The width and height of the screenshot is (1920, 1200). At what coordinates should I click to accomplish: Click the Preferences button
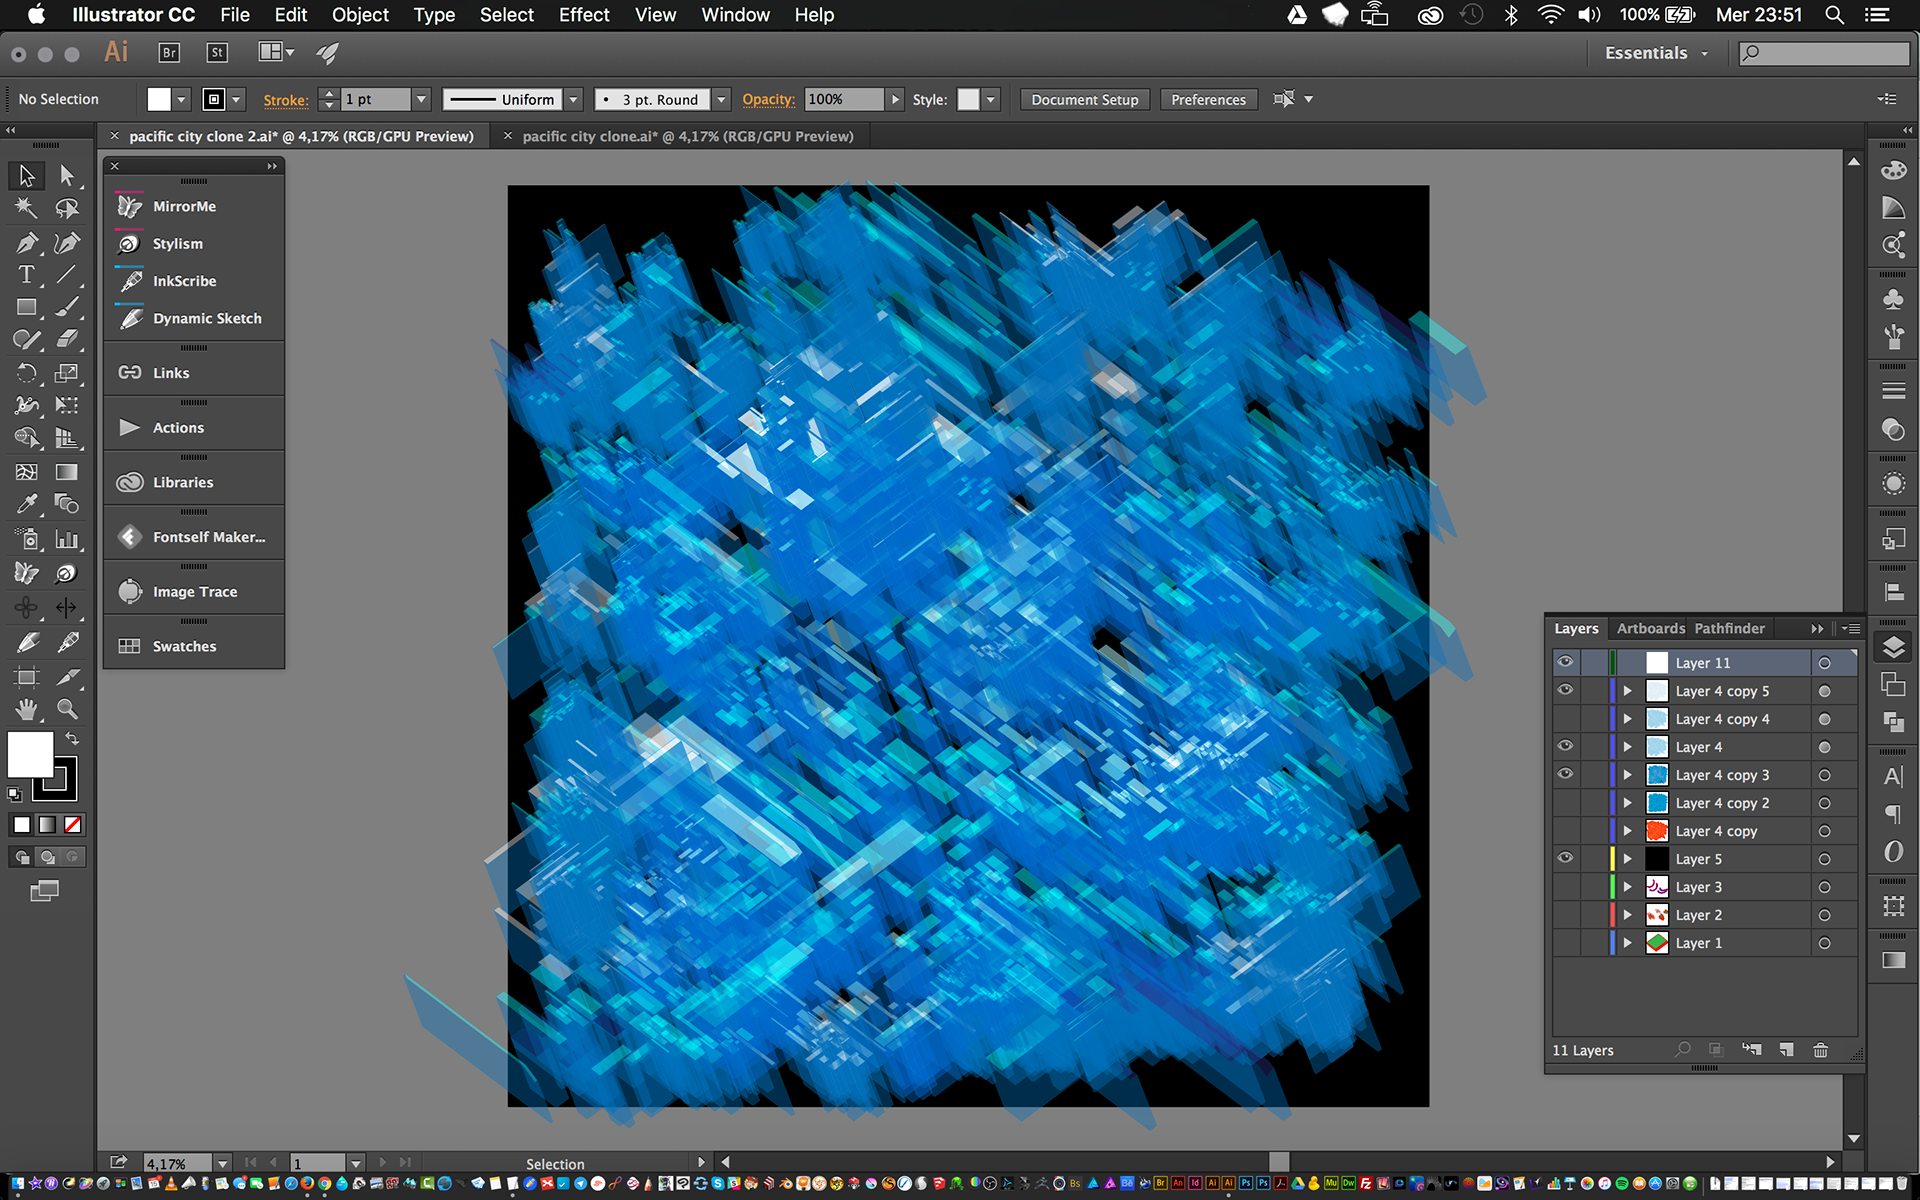pyautogui.click(x=1208, y=99)
